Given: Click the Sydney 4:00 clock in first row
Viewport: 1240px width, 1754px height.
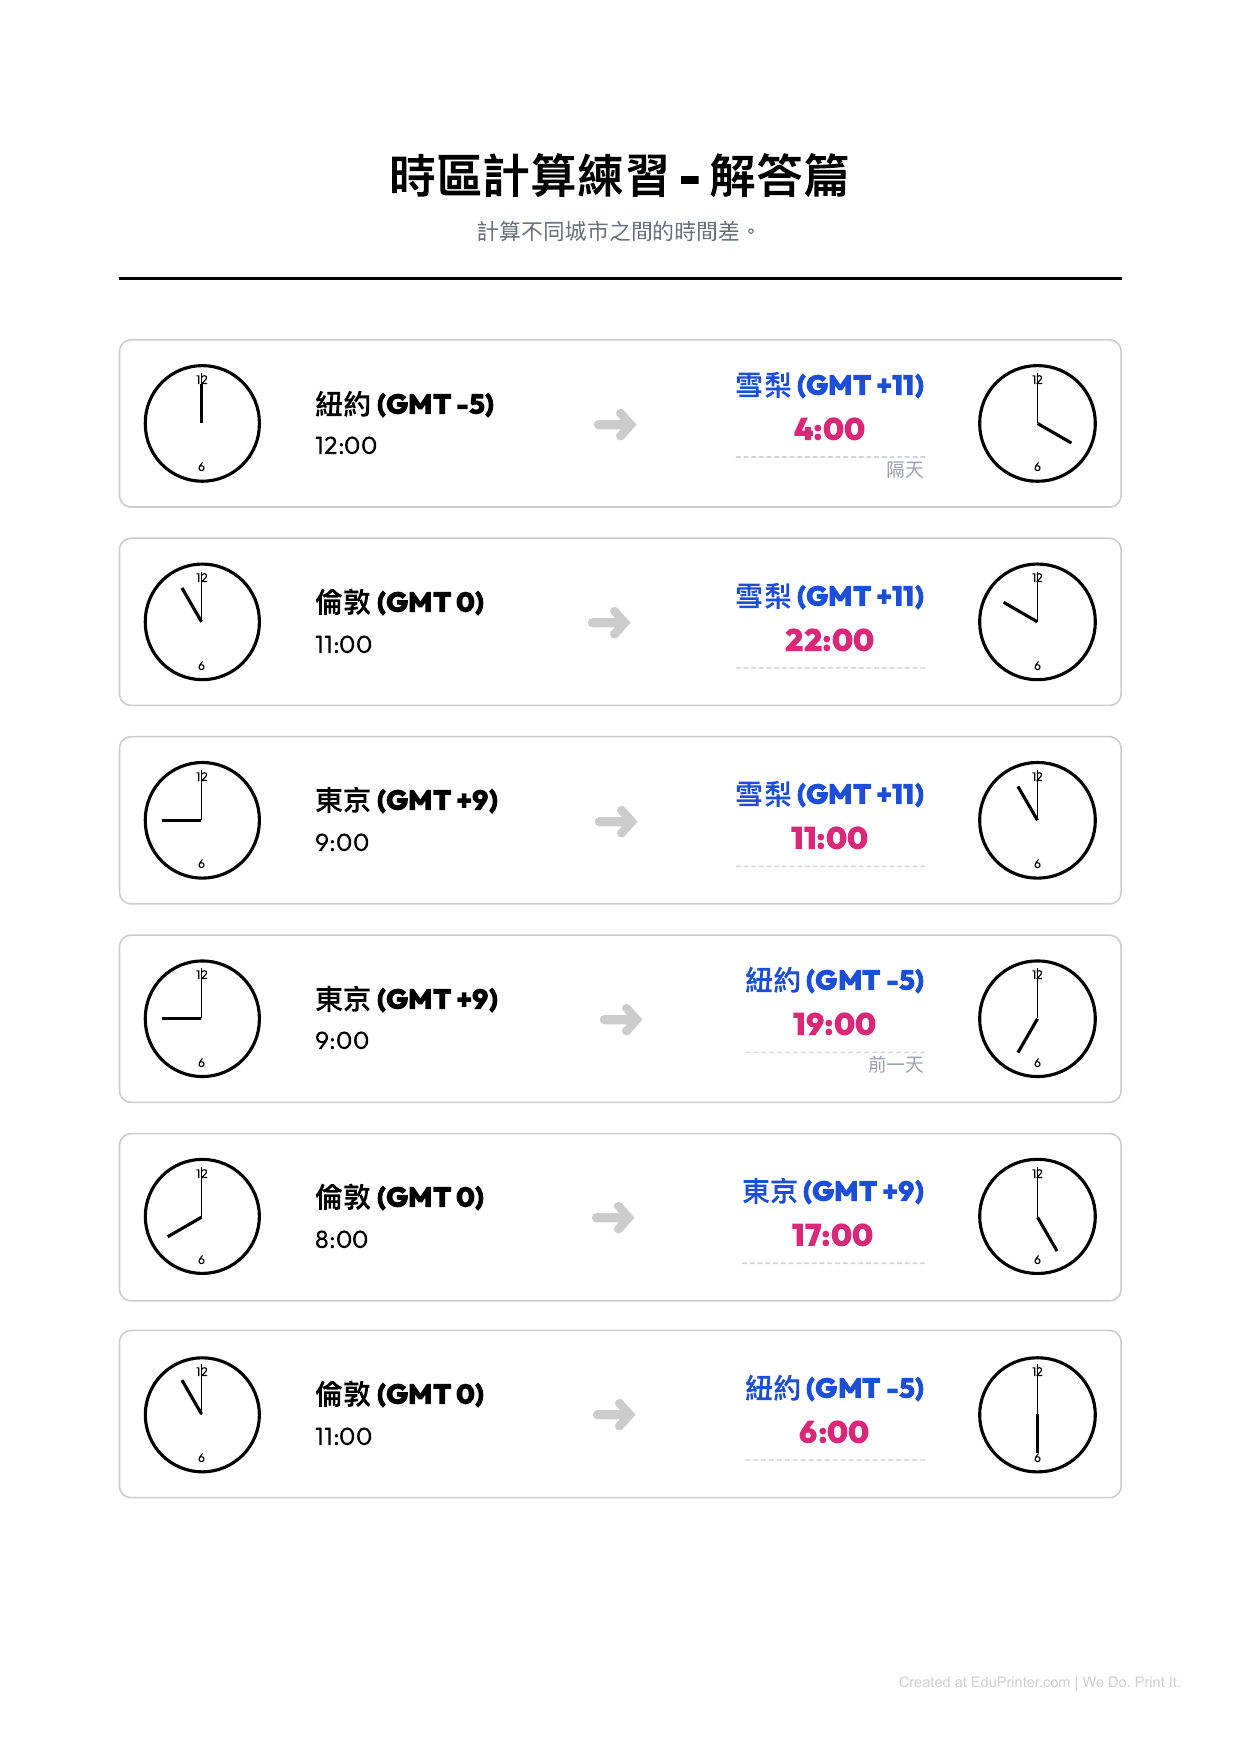Looking at the screenshot, I should tap(1037, 423).
